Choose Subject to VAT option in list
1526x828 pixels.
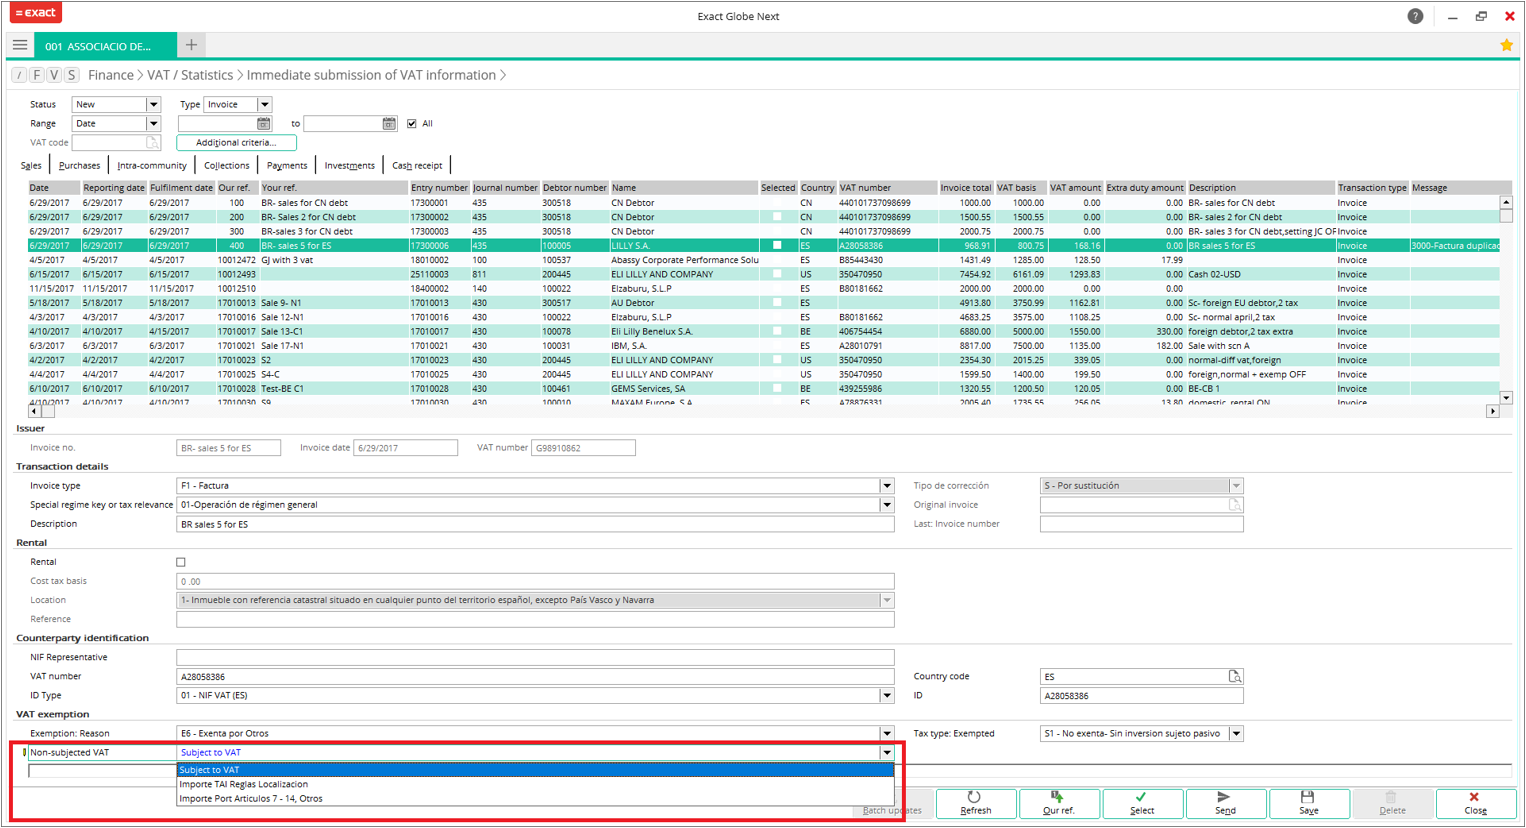click(x=535, y=770)
